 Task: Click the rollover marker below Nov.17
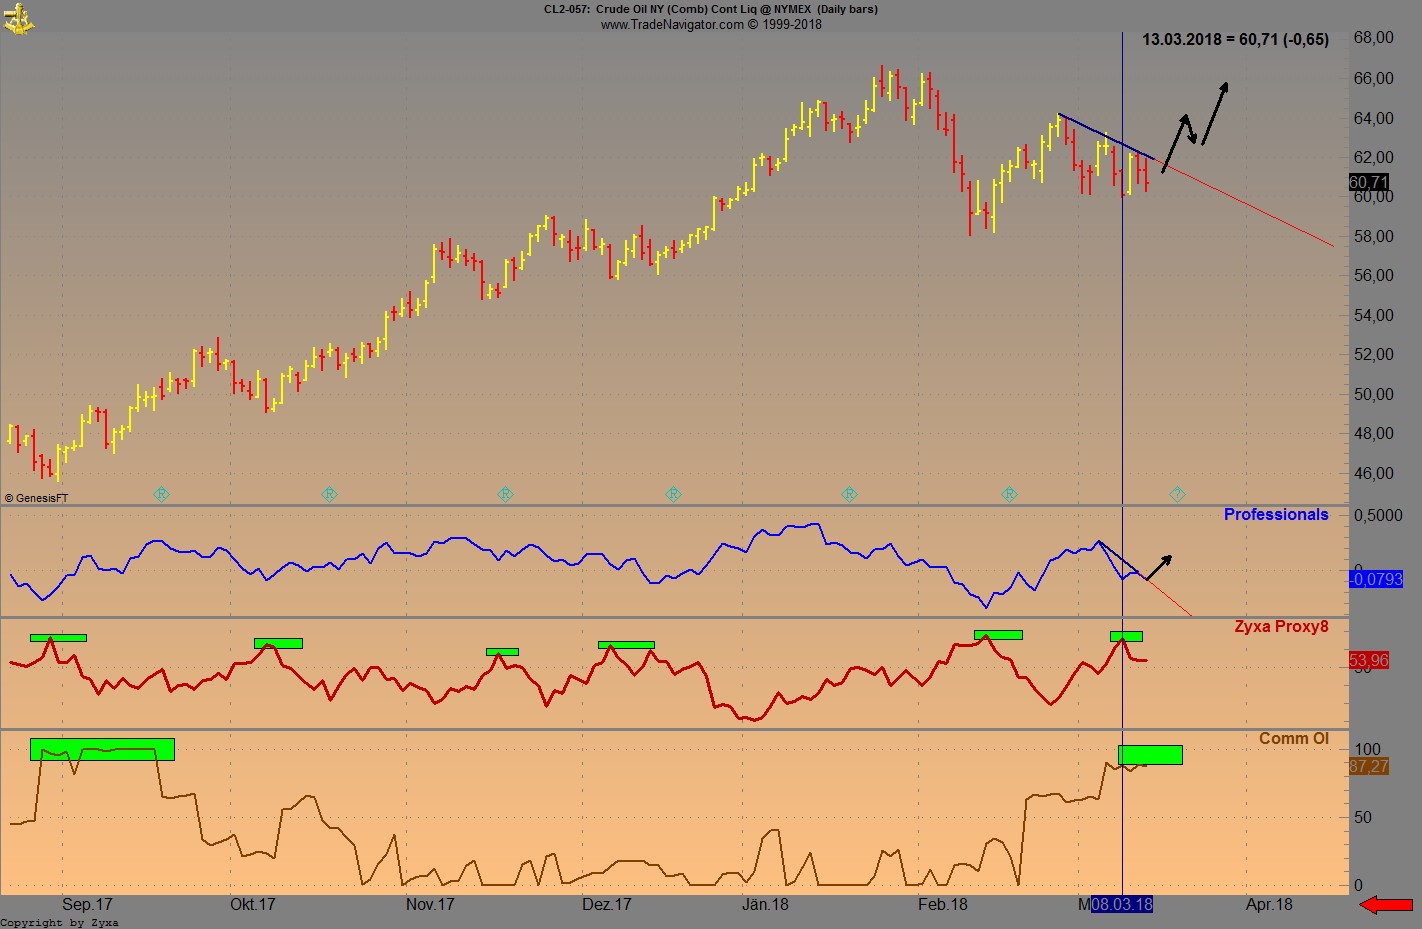click(x=505, y=494)
